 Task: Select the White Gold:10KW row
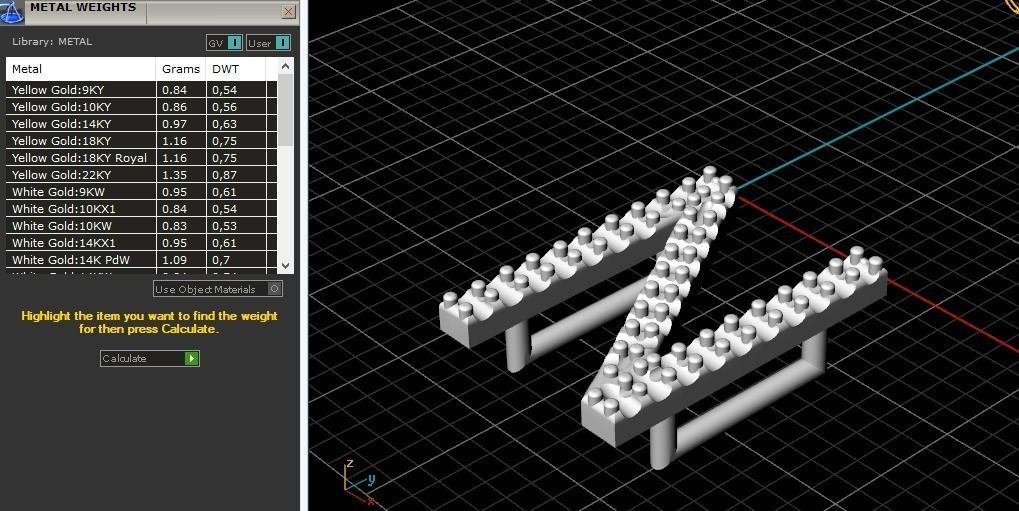(142, 225)
